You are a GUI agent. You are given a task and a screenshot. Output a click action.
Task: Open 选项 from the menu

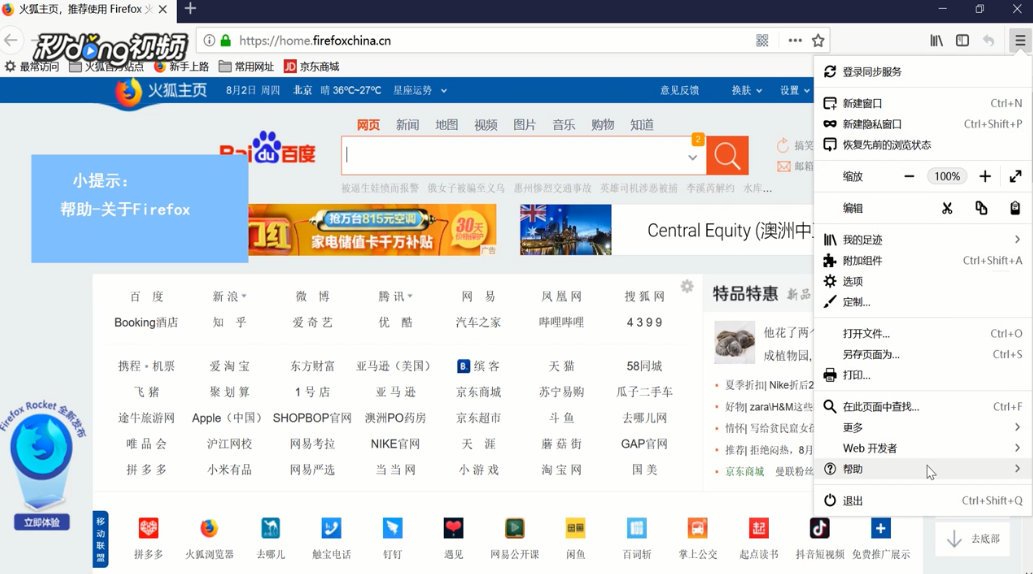tap(922, 281)
